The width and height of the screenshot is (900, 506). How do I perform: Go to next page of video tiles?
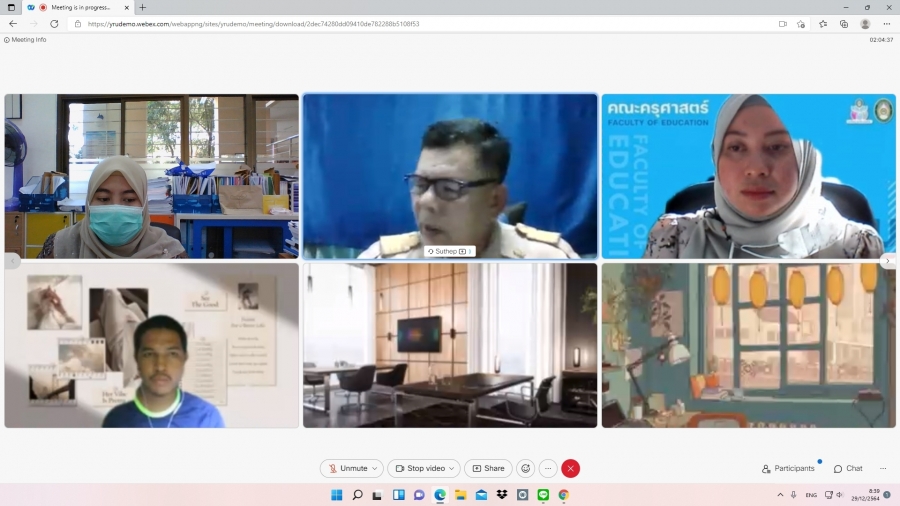click(x=887, y=261)
